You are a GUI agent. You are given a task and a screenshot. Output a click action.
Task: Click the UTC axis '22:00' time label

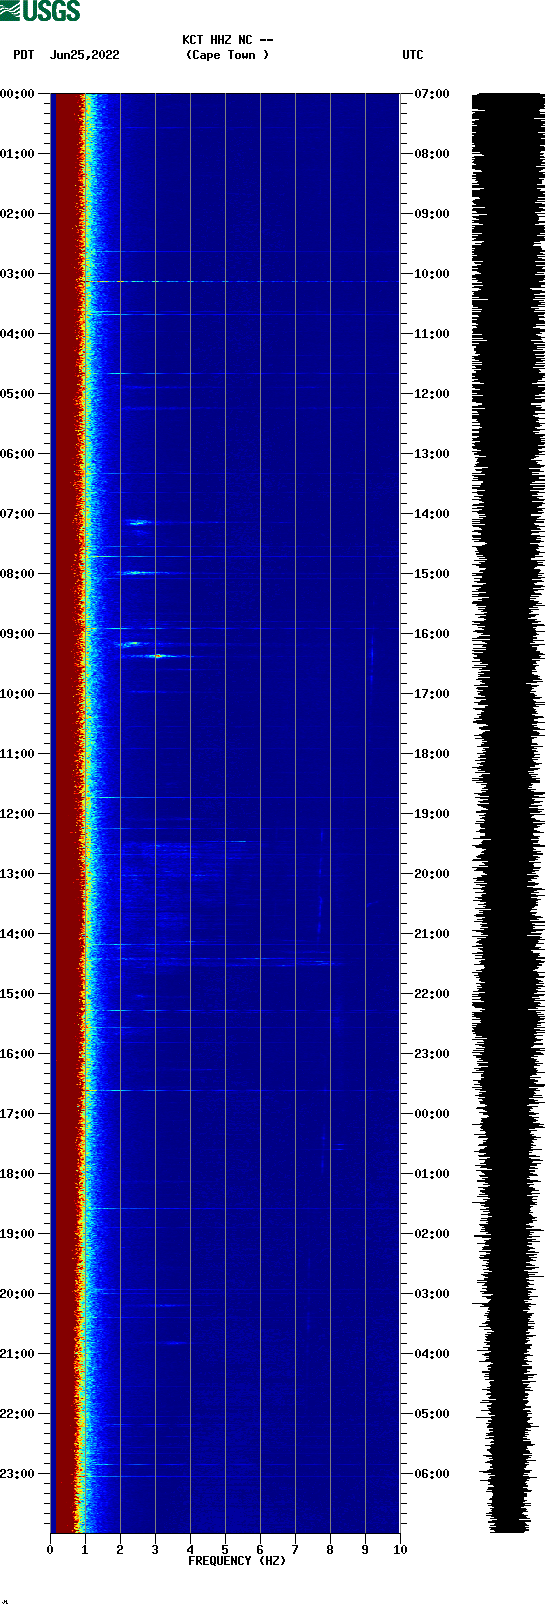[432, 994]
